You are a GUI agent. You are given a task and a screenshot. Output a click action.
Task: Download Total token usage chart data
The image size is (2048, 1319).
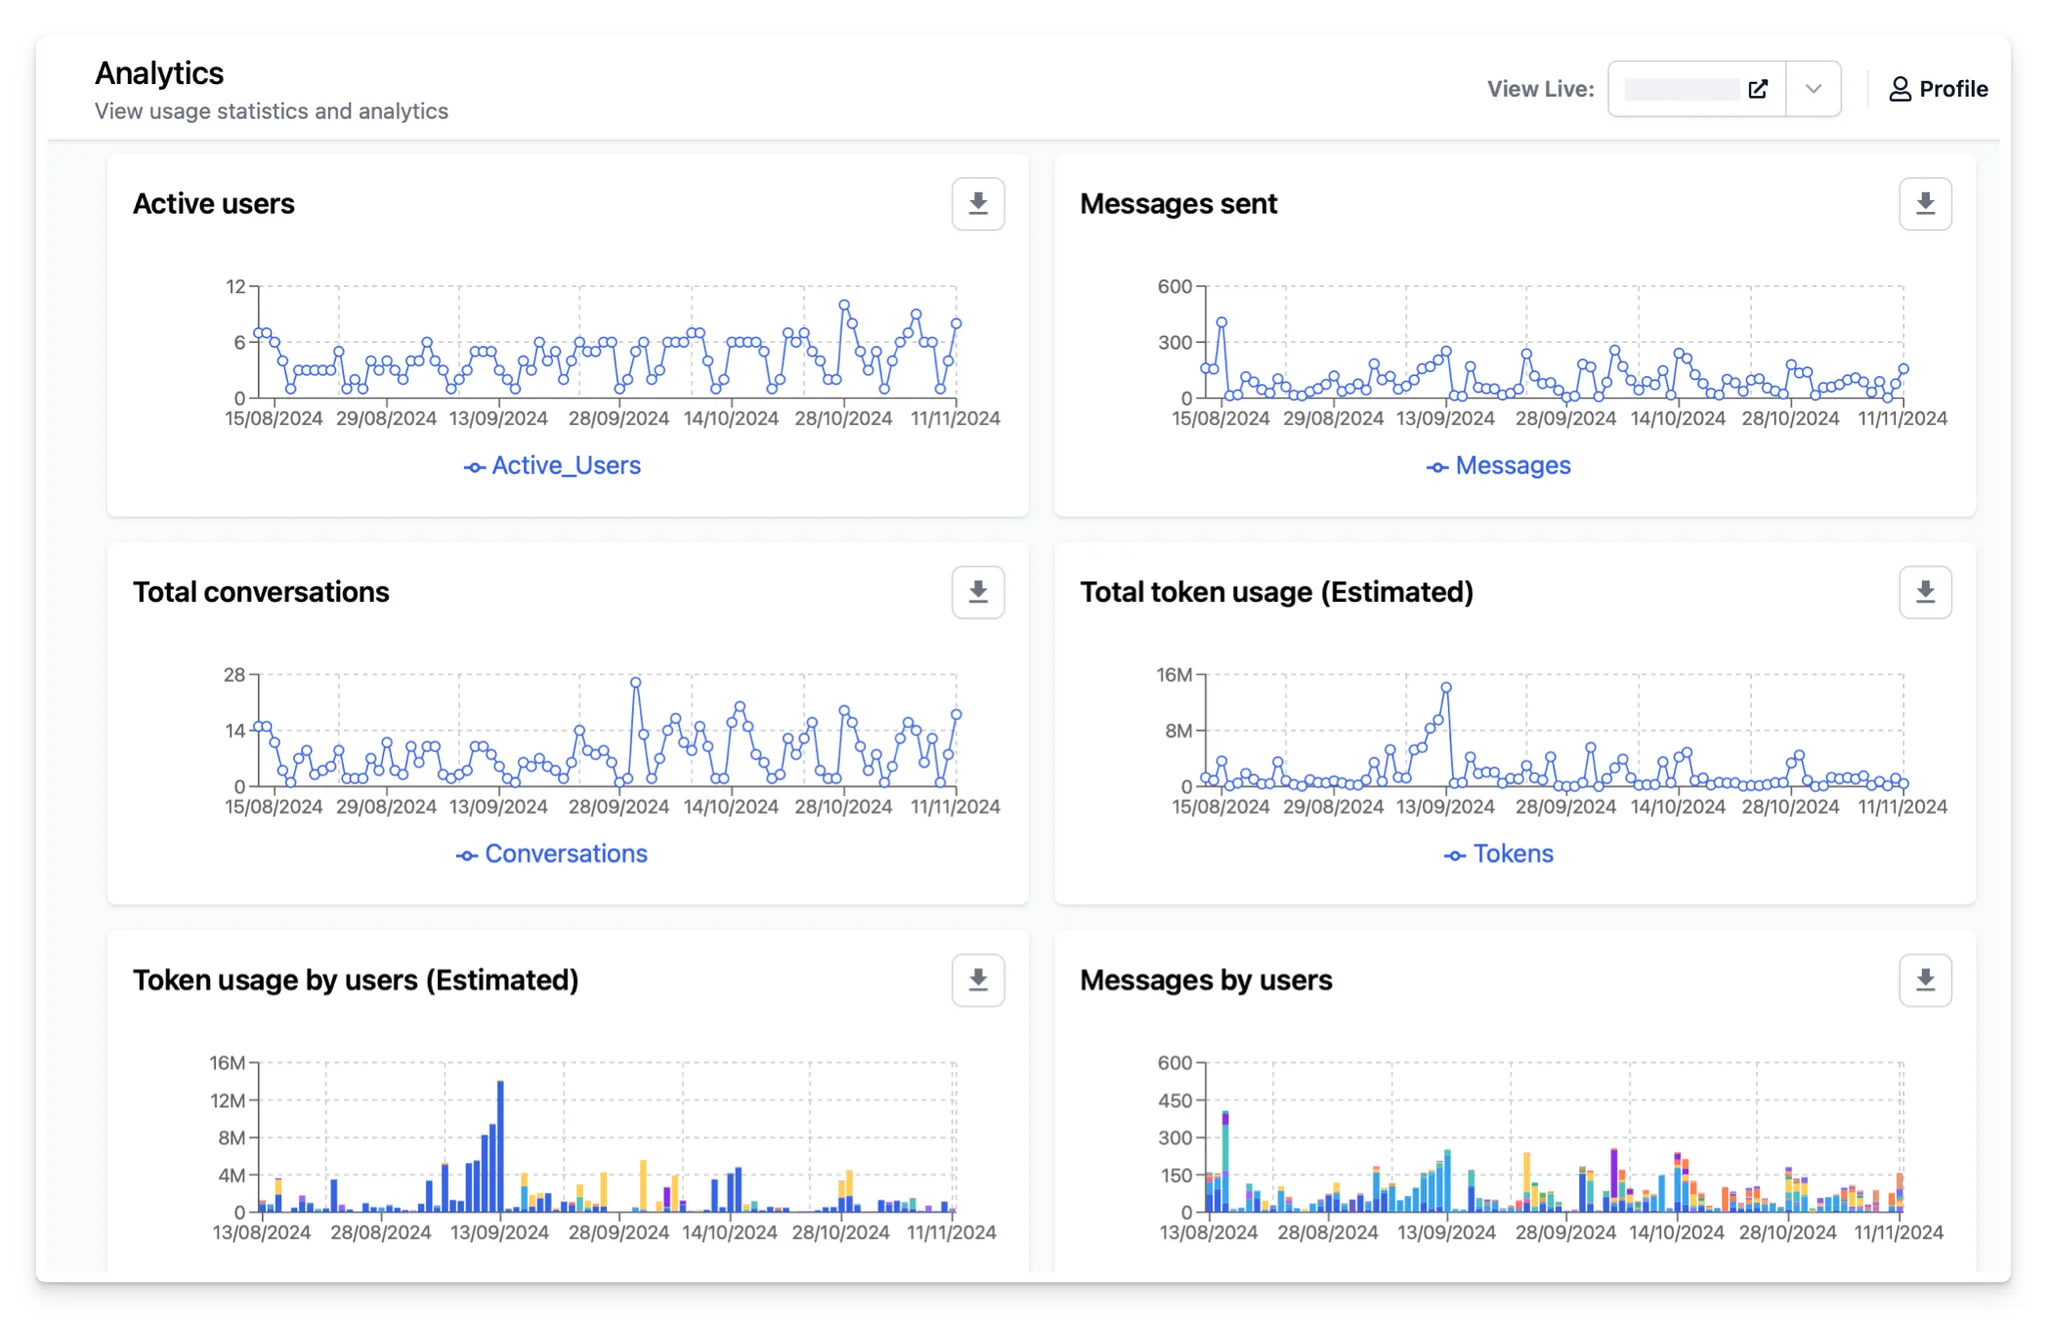(x=1924, y=592)
